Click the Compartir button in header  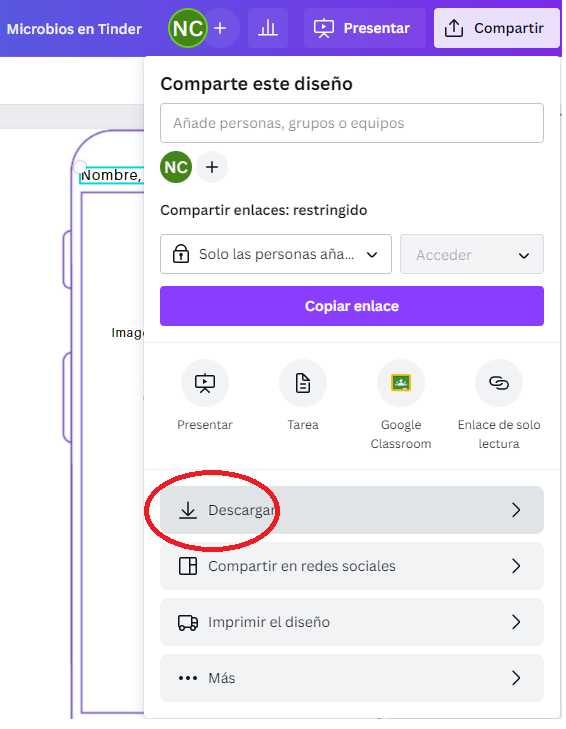[497, 28]
